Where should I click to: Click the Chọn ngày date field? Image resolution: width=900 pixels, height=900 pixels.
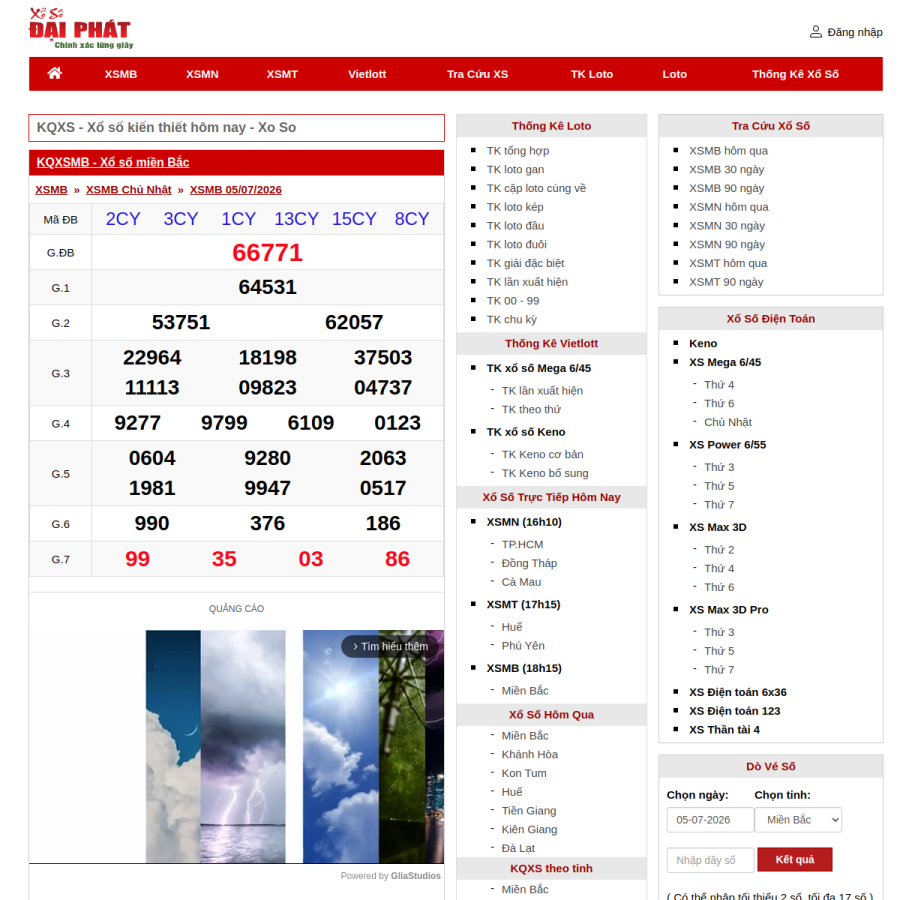coord(710,820)
